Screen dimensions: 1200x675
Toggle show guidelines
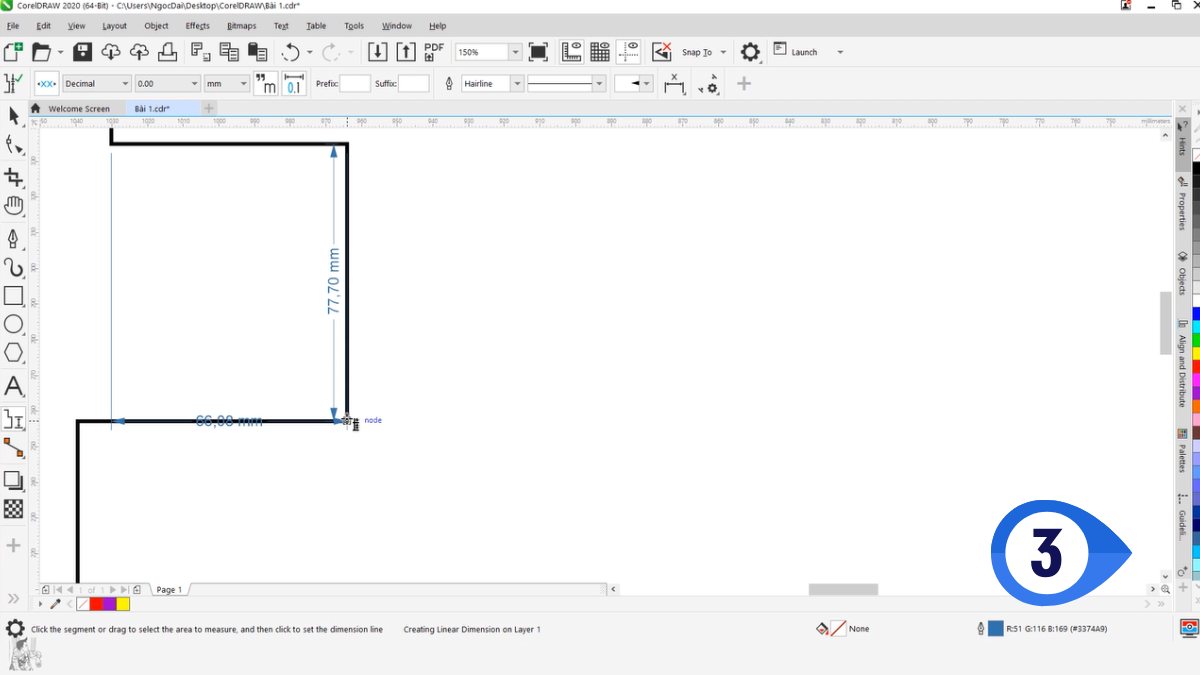coord(629,52)
